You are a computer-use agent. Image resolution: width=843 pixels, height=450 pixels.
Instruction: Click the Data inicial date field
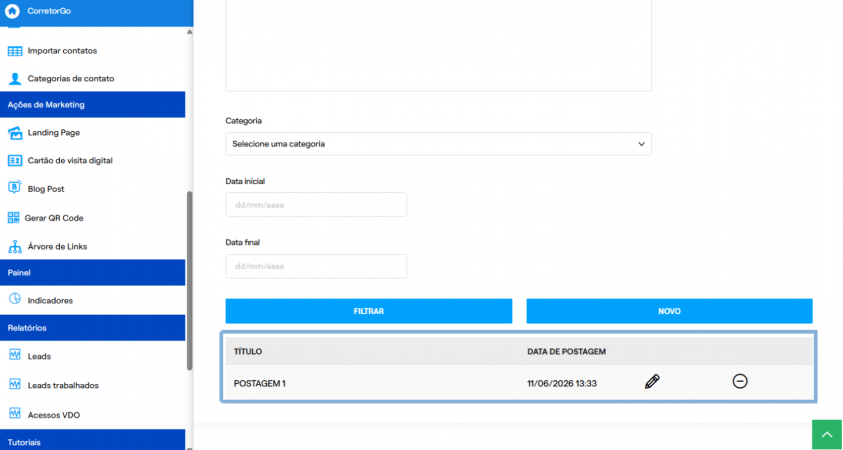tap(316, 205)
